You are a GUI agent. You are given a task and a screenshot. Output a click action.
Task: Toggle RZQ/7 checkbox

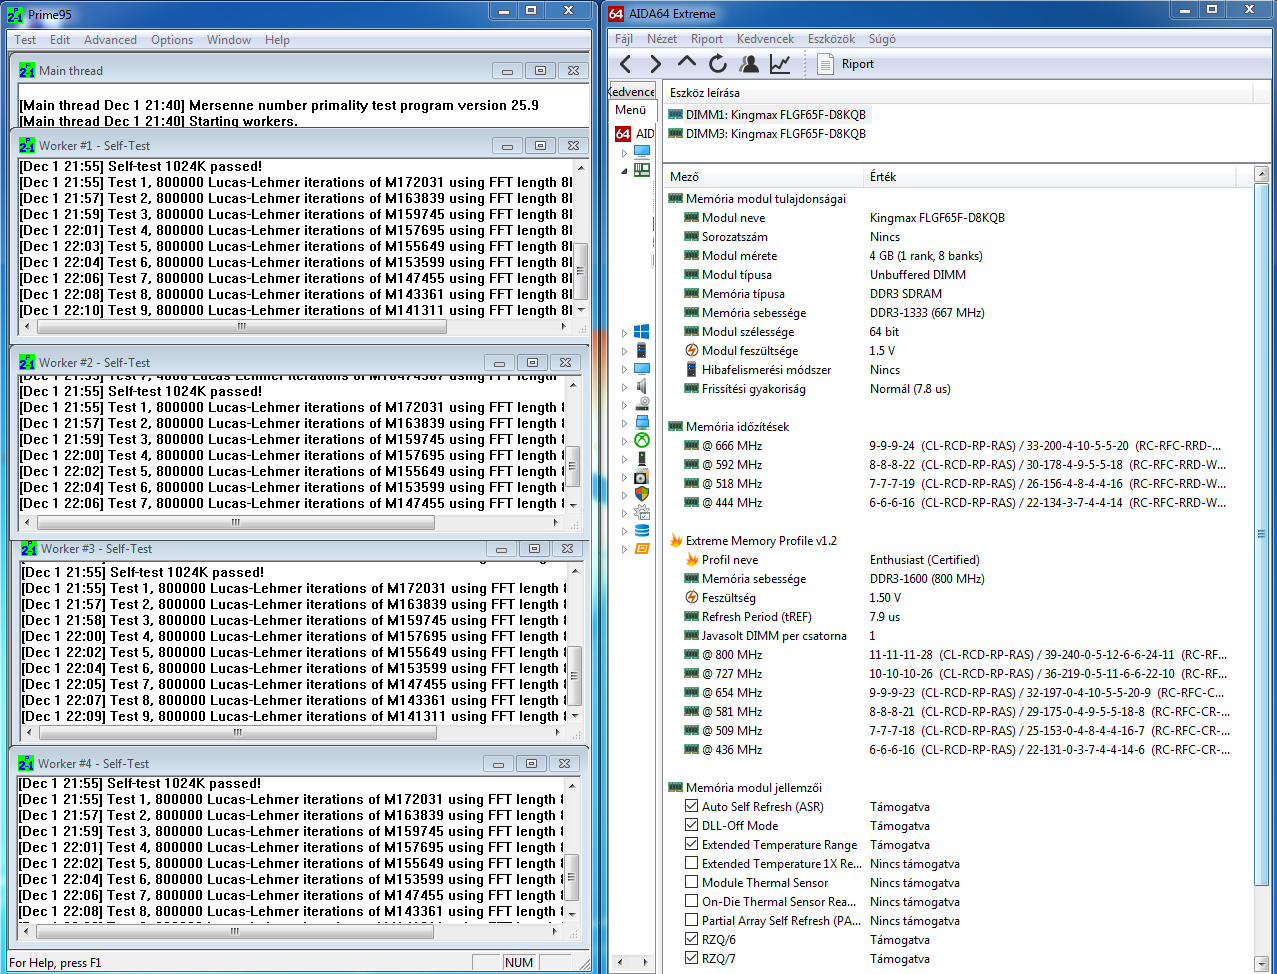coord(692,958)
